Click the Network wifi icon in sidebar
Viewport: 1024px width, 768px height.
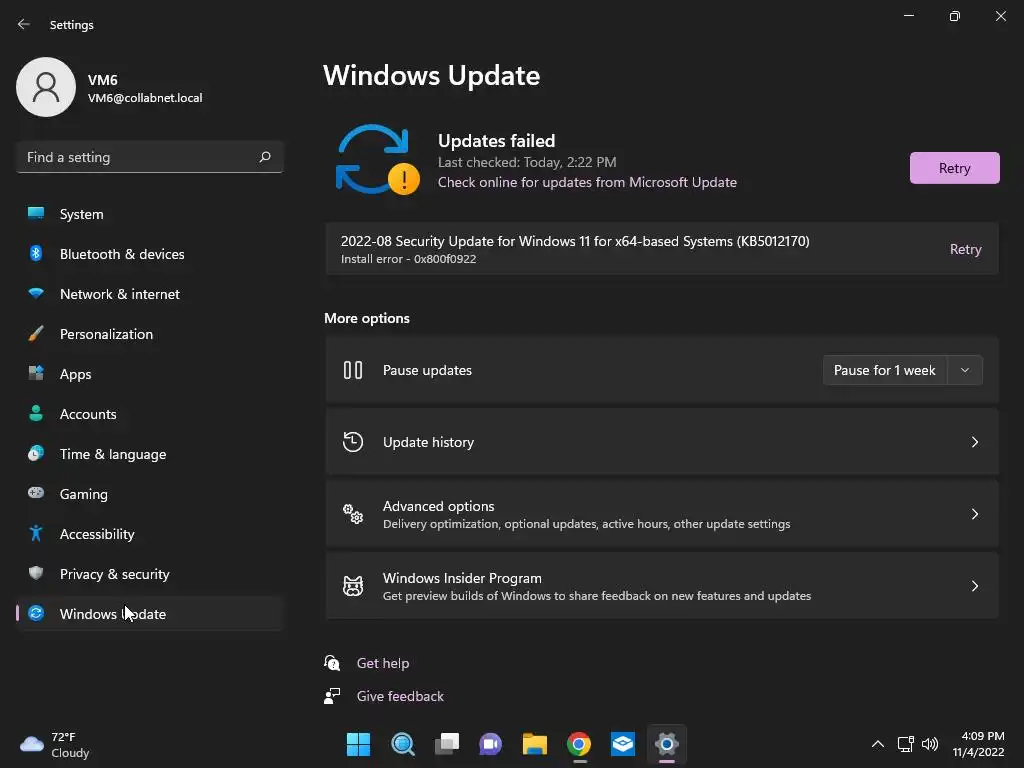point(36,293)
